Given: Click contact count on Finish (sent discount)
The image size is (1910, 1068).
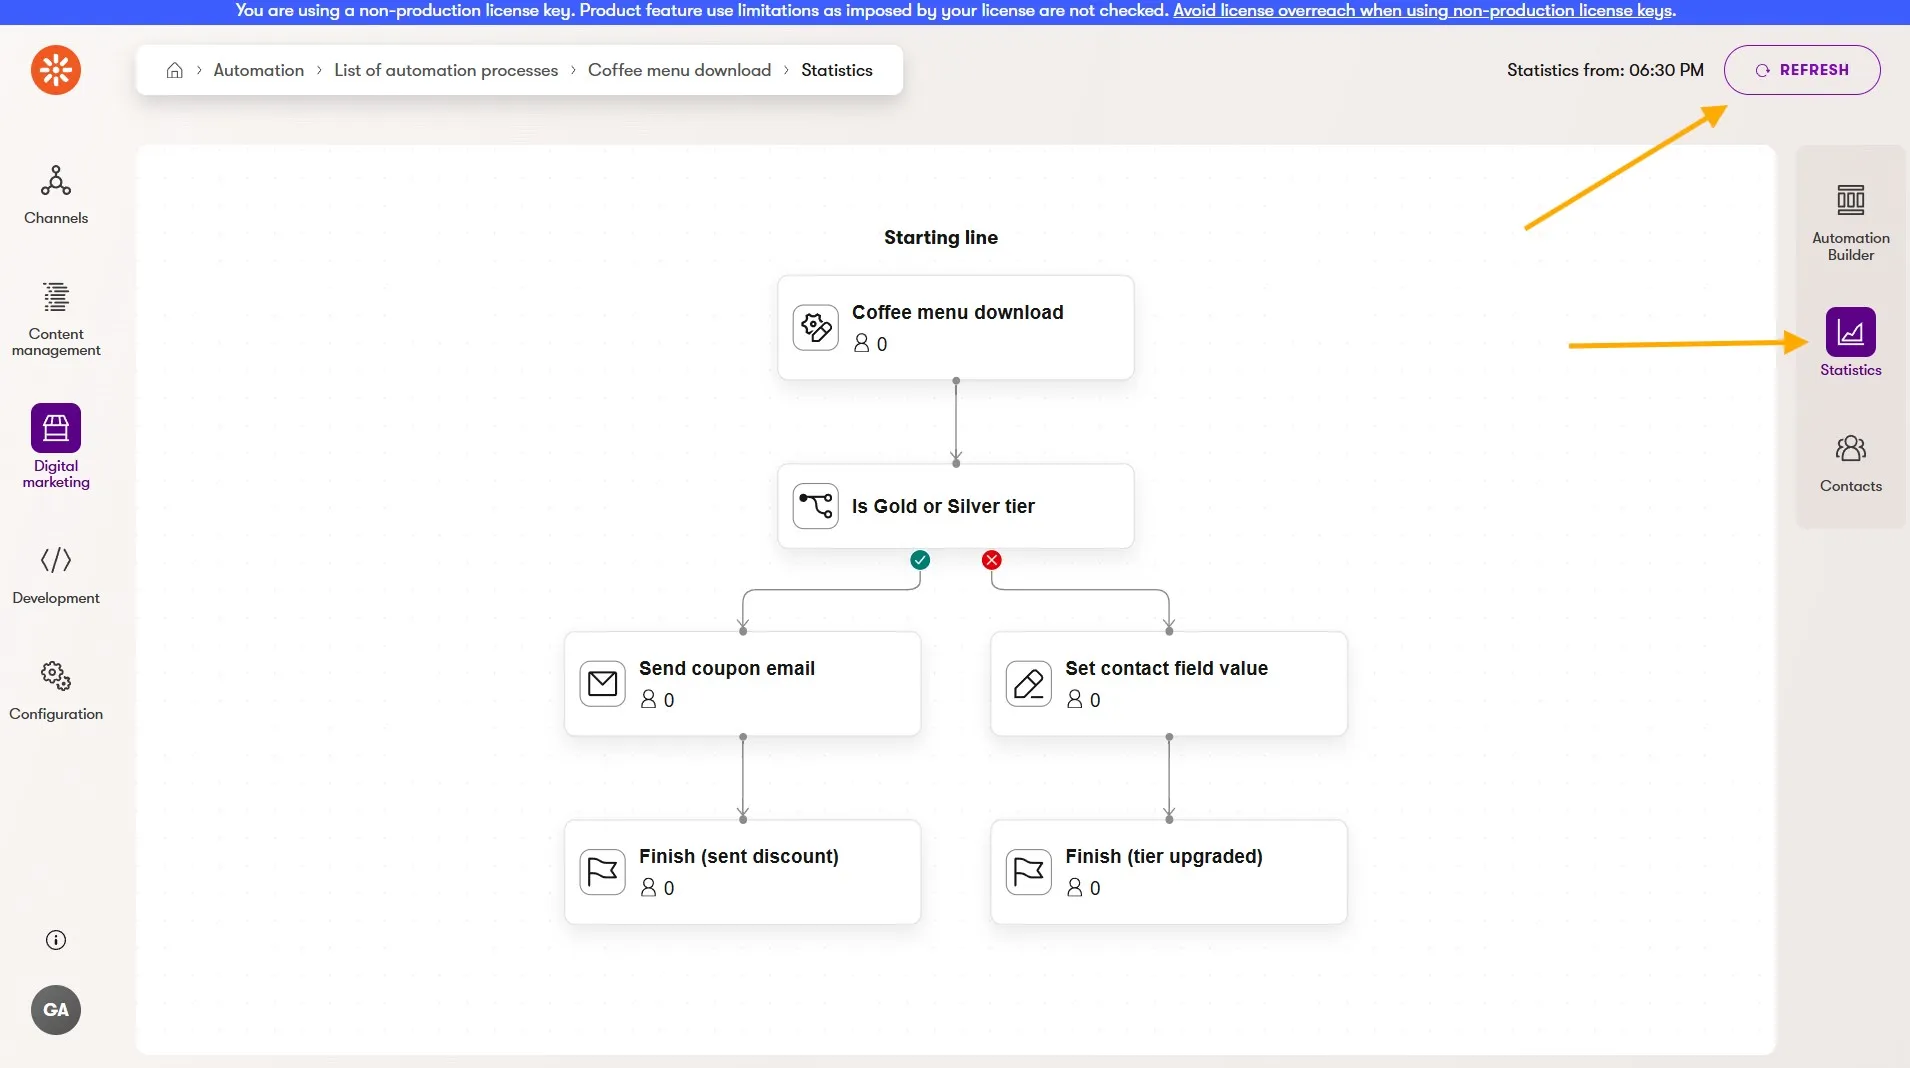Looking at the screenshot, I should (657, 888).
